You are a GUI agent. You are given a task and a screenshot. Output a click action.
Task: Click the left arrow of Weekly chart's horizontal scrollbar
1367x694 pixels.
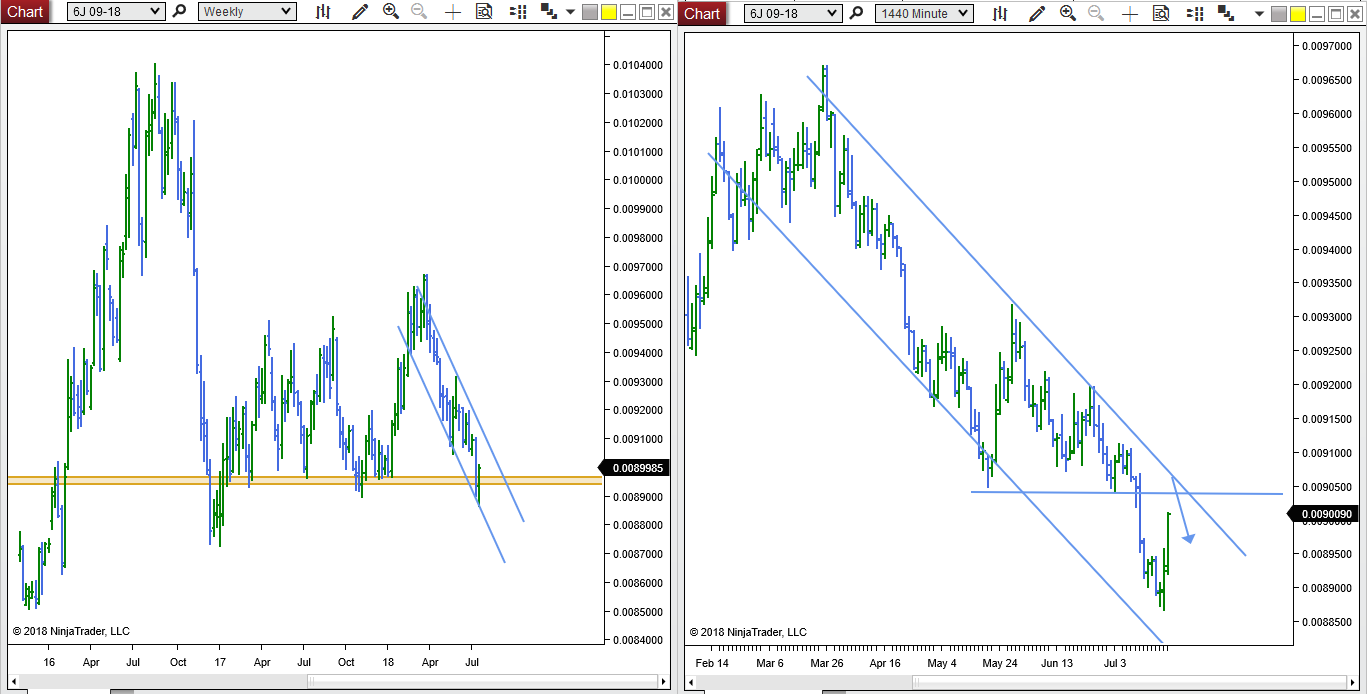click(x=12, y=682)
